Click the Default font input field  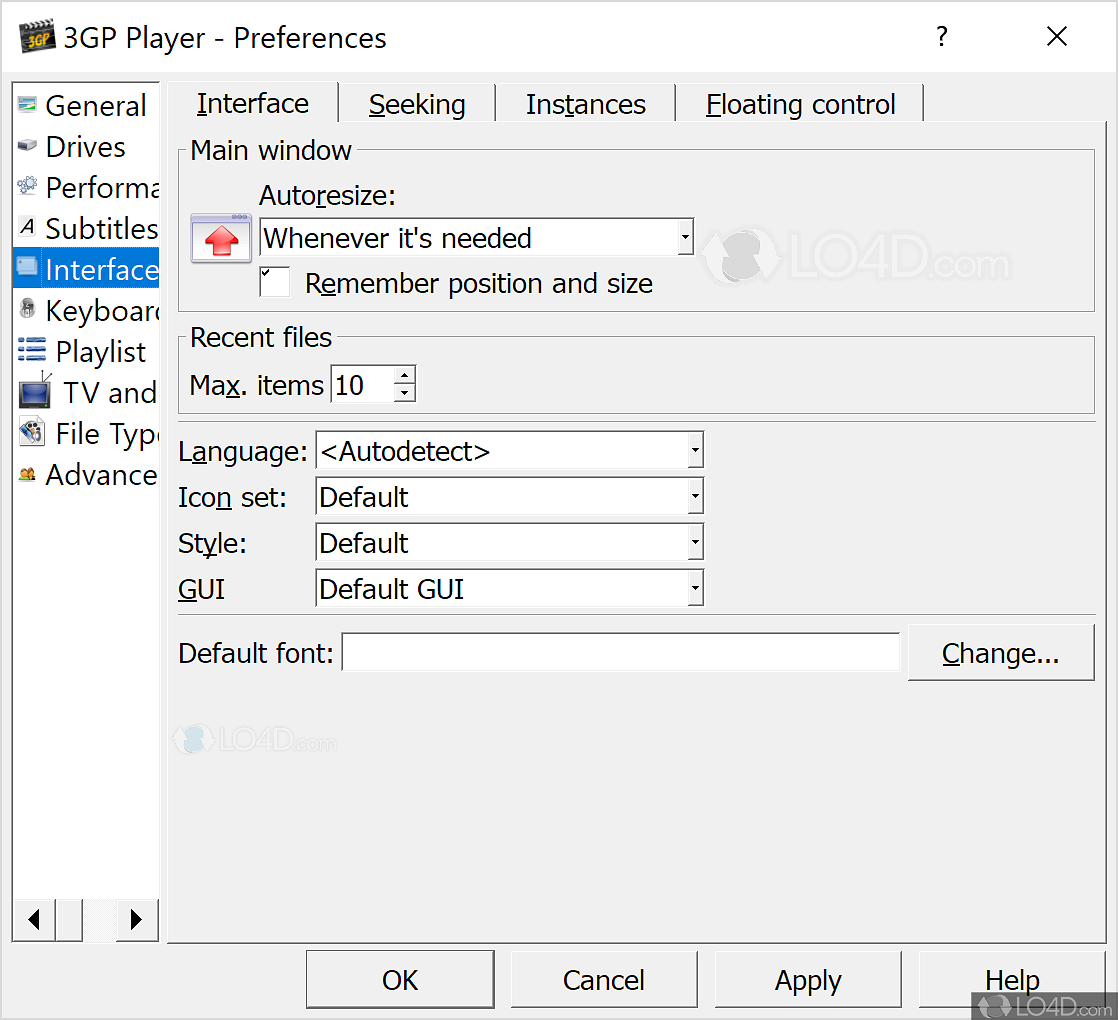(620, 652)
